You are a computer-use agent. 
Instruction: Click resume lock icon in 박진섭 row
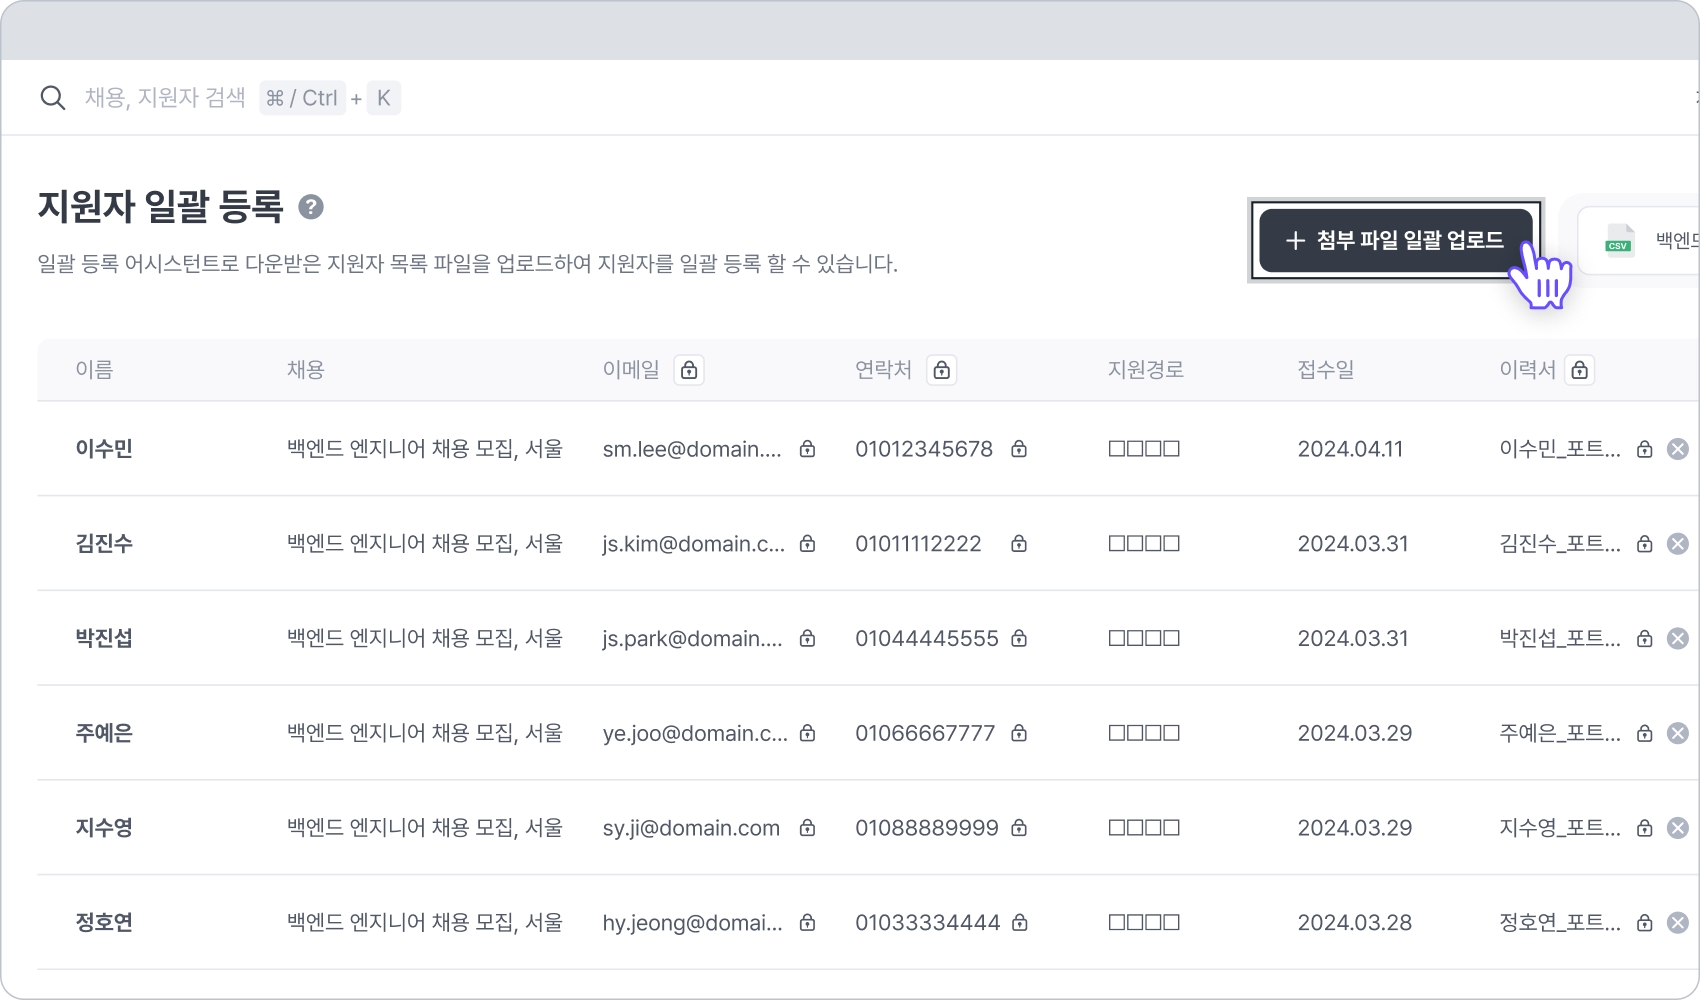click(1644, 638)
